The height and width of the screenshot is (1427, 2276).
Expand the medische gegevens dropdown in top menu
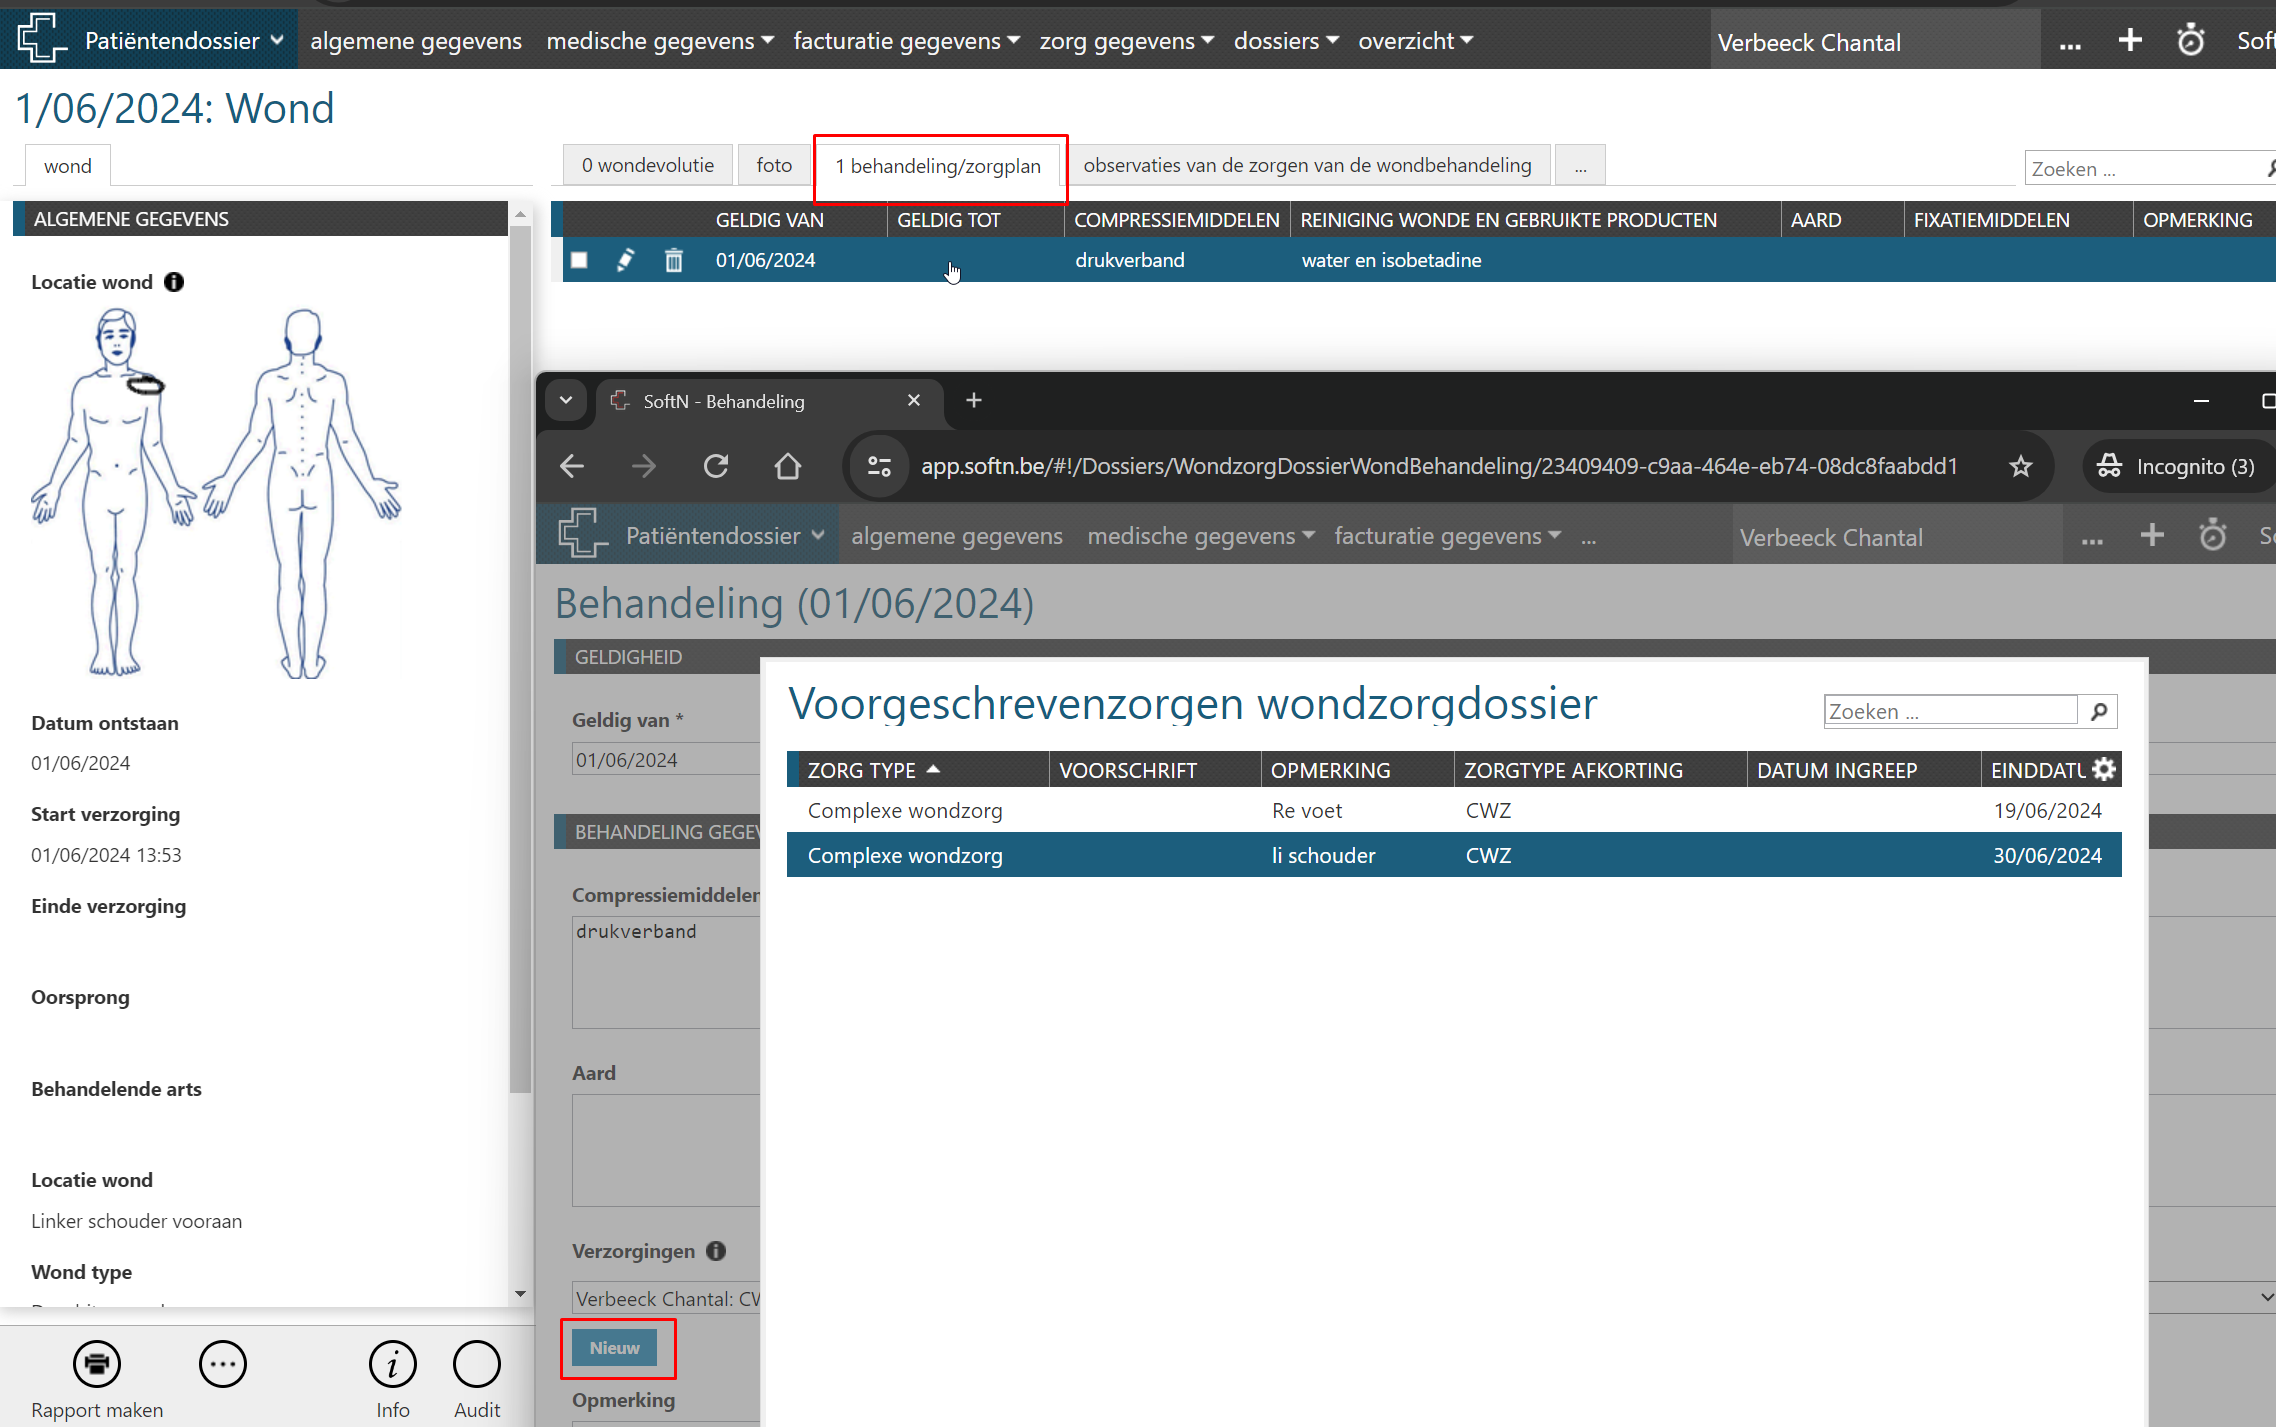point(660,41)
